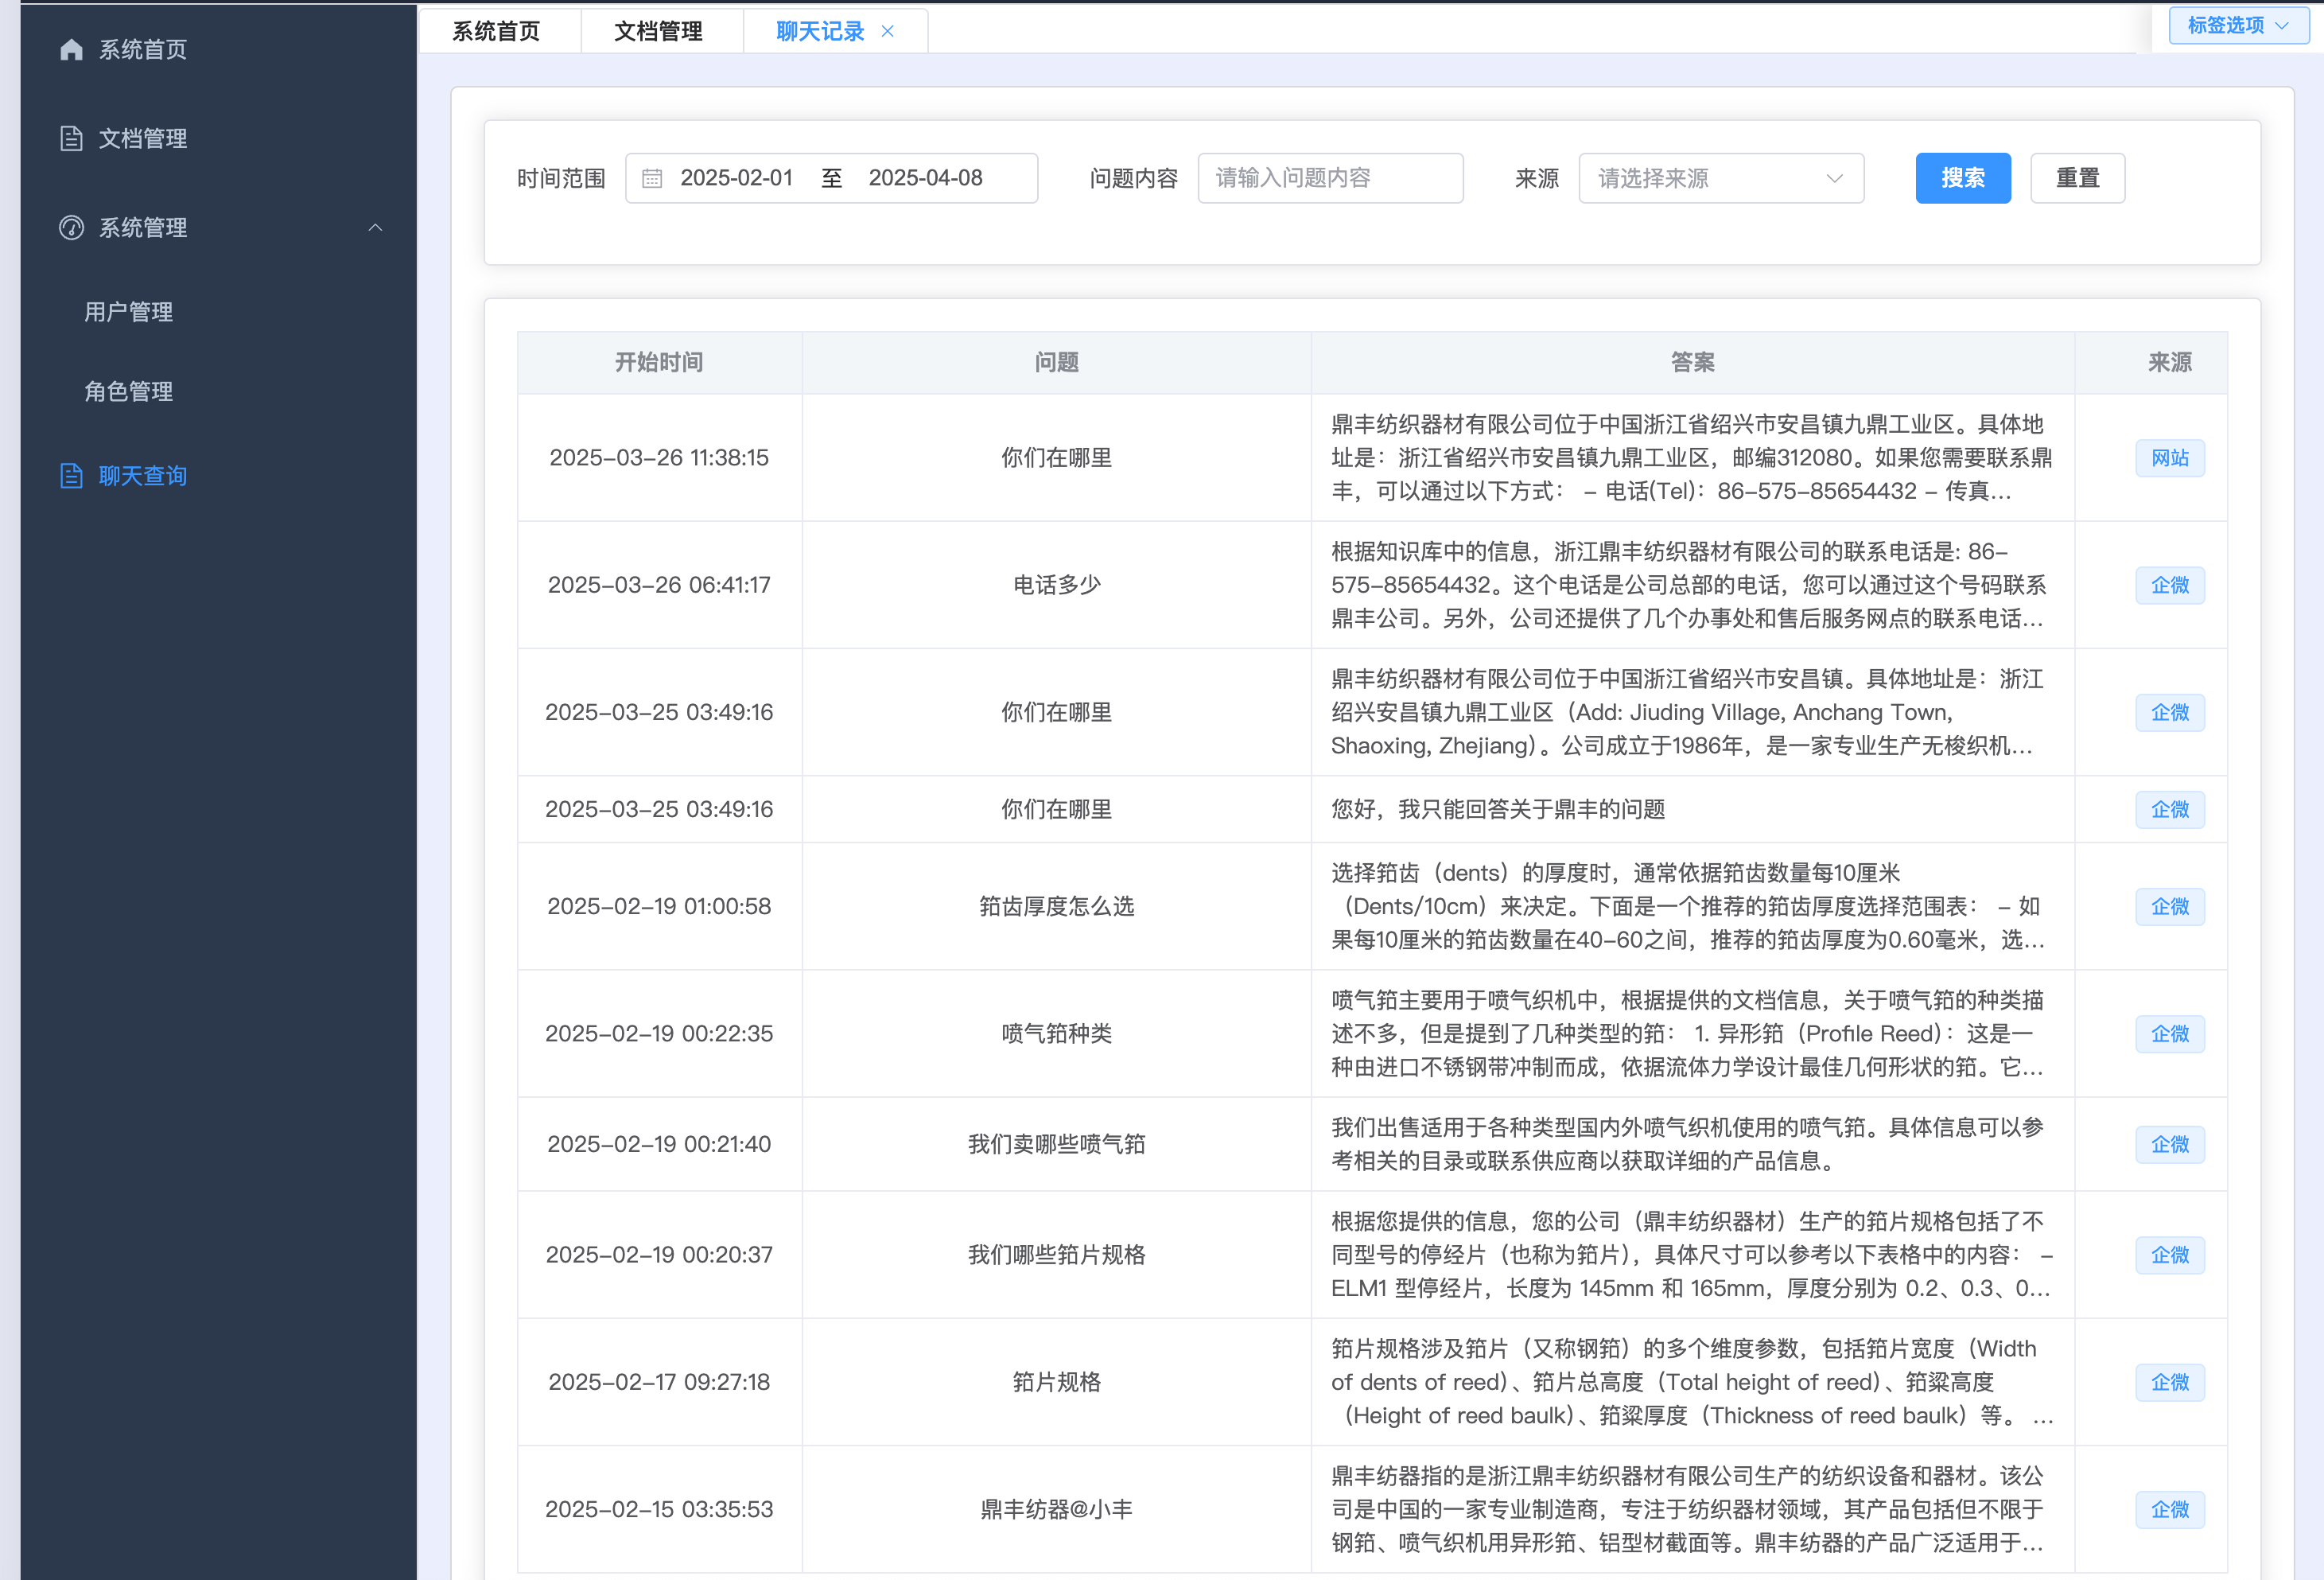The width and height of the screenshot is (2324, 1580).
Task: Open the 请选择来源 dropdown
Action: pyautogui.click(x=1720, y=177)
